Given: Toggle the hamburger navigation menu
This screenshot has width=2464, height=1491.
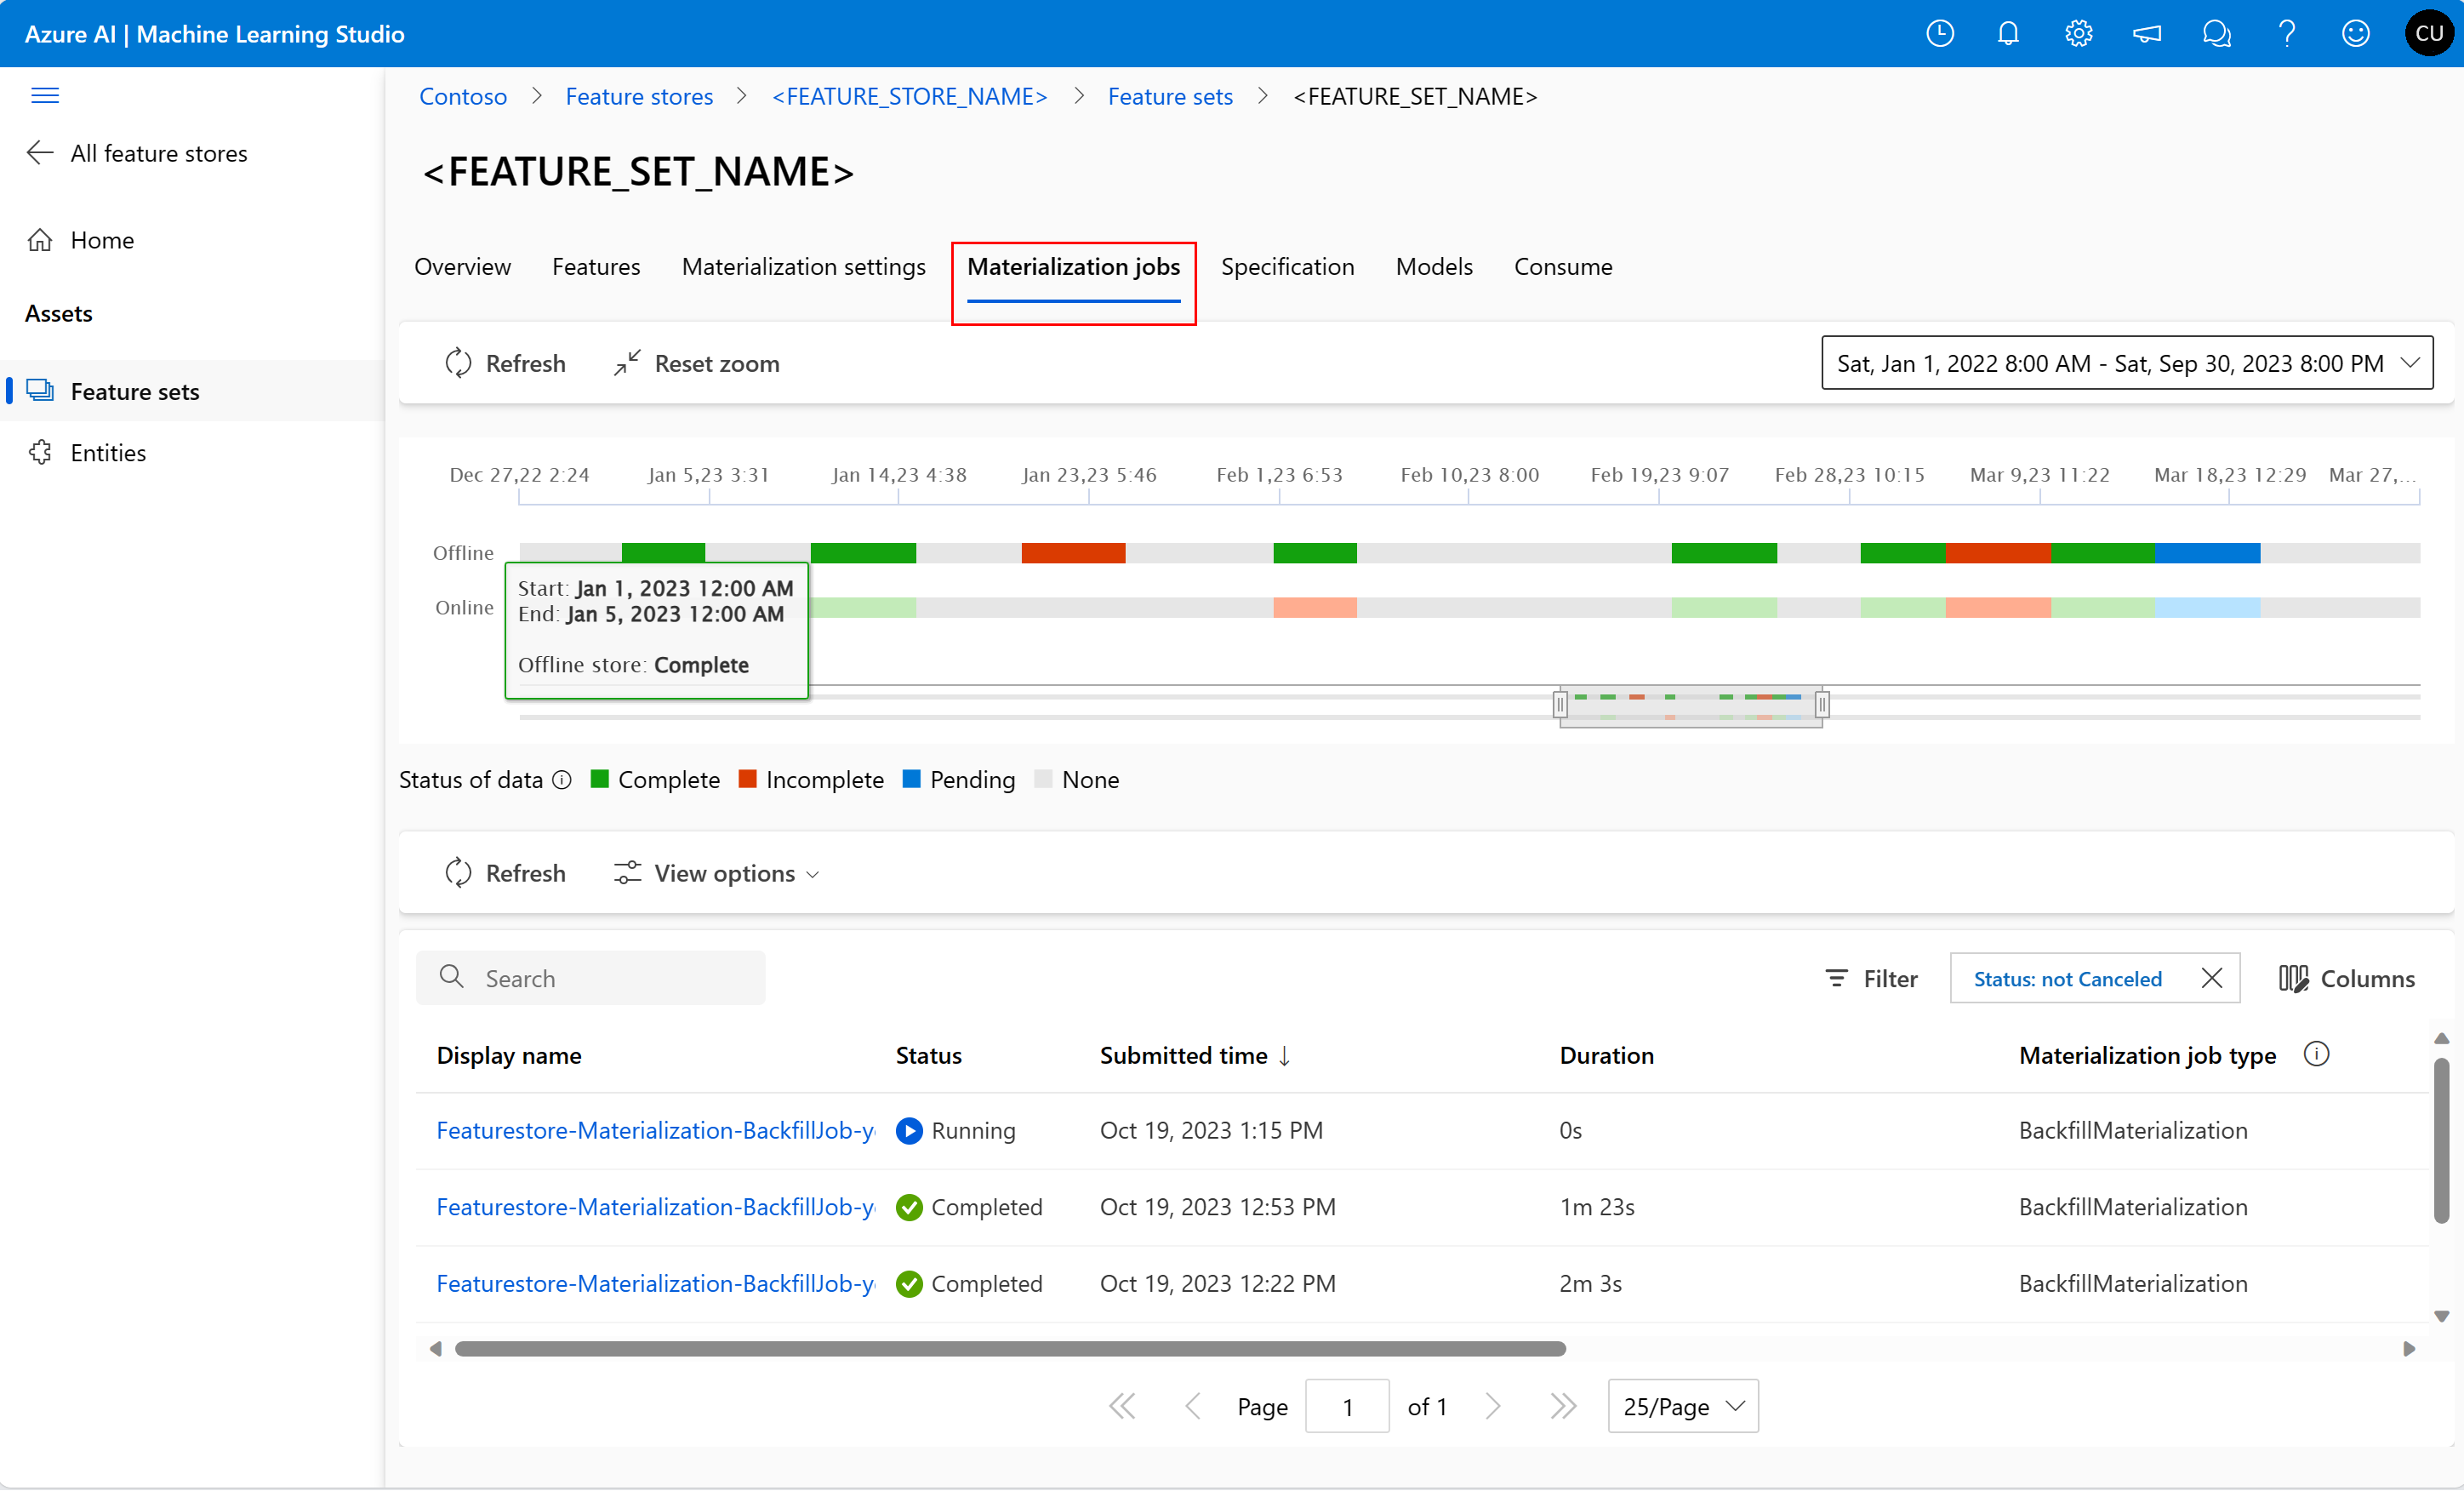Looking at the screenshot, I should pos(45,96).
